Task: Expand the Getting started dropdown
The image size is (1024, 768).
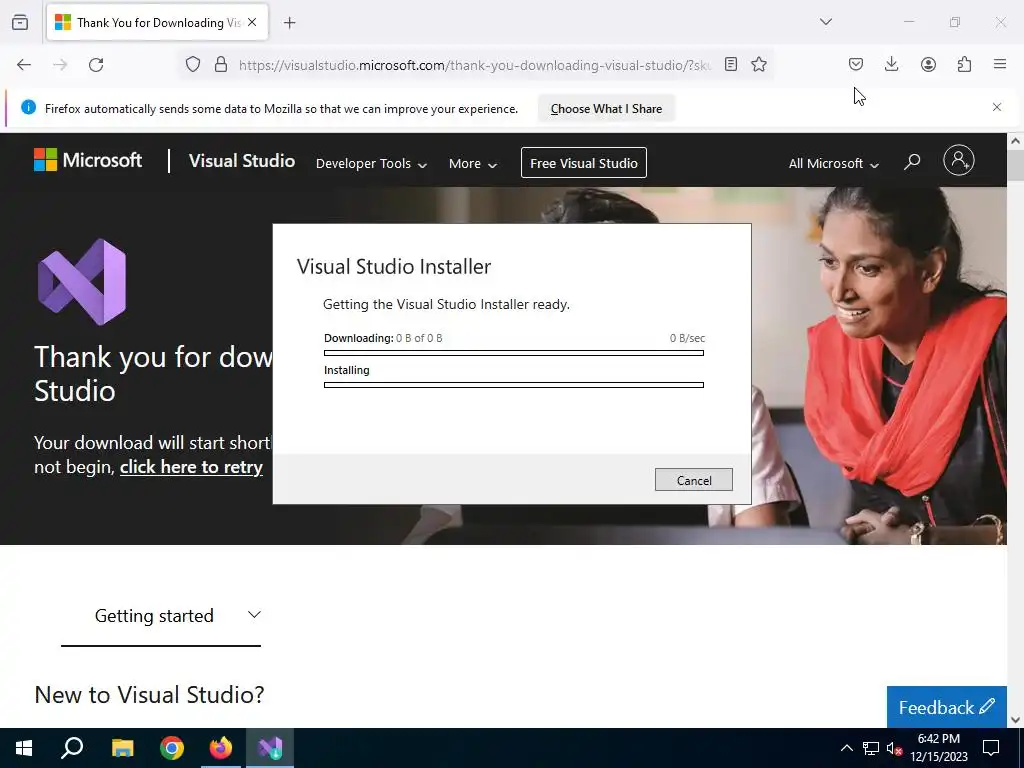Action: point(161,616)
